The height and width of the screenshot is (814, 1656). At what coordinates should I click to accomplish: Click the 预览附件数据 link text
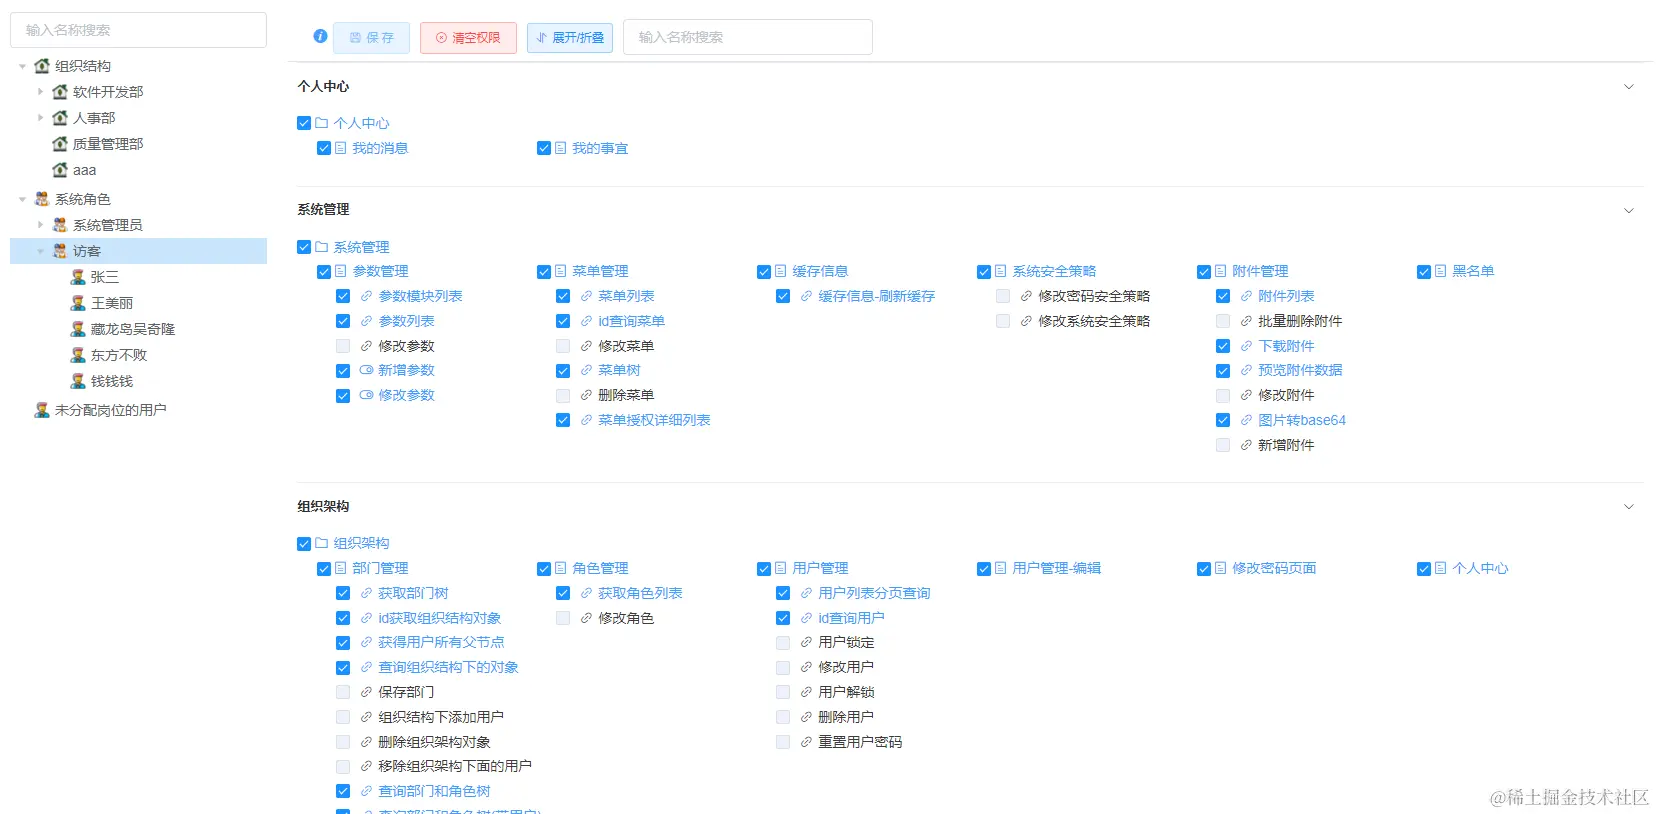(x=1300, y=370)
